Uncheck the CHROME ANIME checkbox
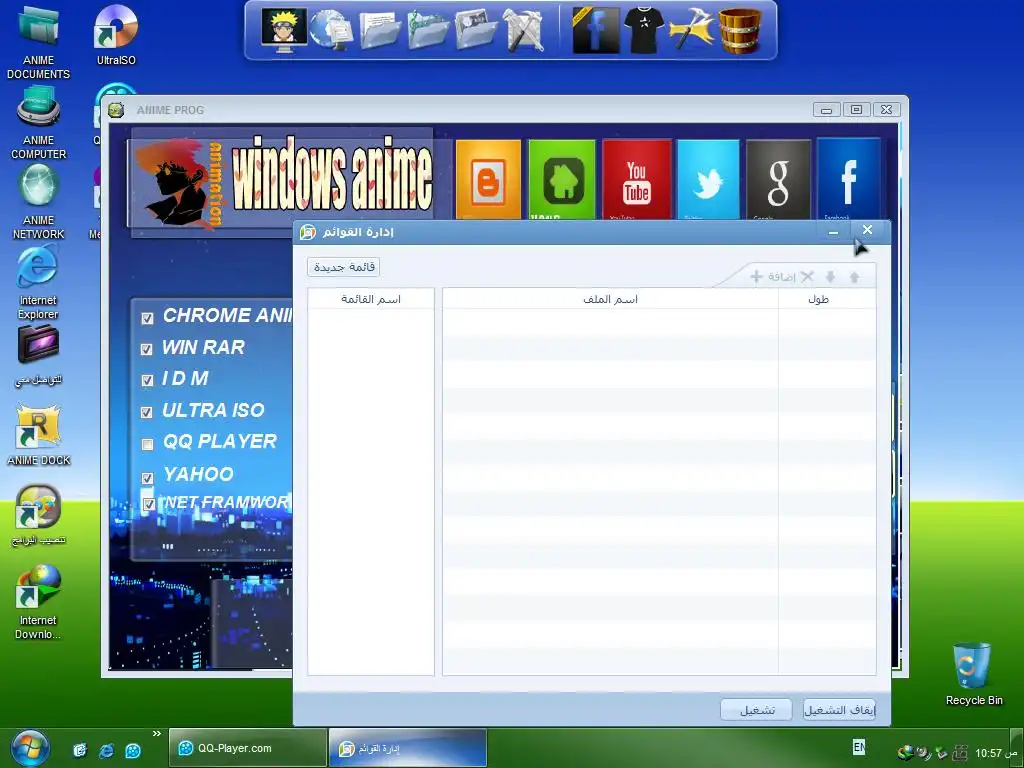Screen dimensions: 1024x768 pos(148,318)
